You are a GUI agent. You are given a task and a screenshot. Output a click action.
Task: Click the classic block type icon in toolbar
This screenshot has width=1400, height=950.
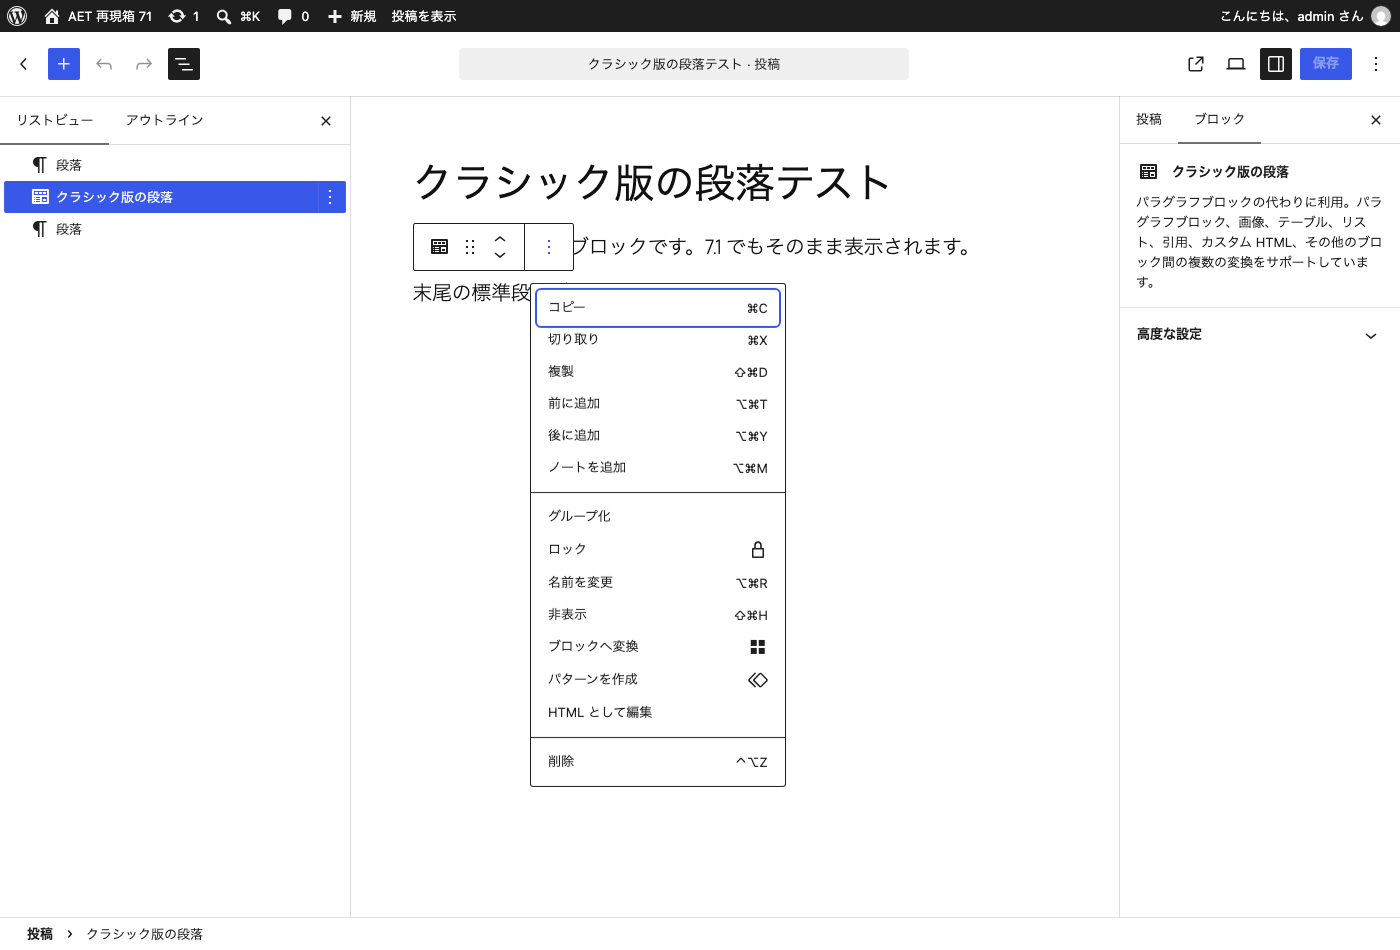coord(439,247)
